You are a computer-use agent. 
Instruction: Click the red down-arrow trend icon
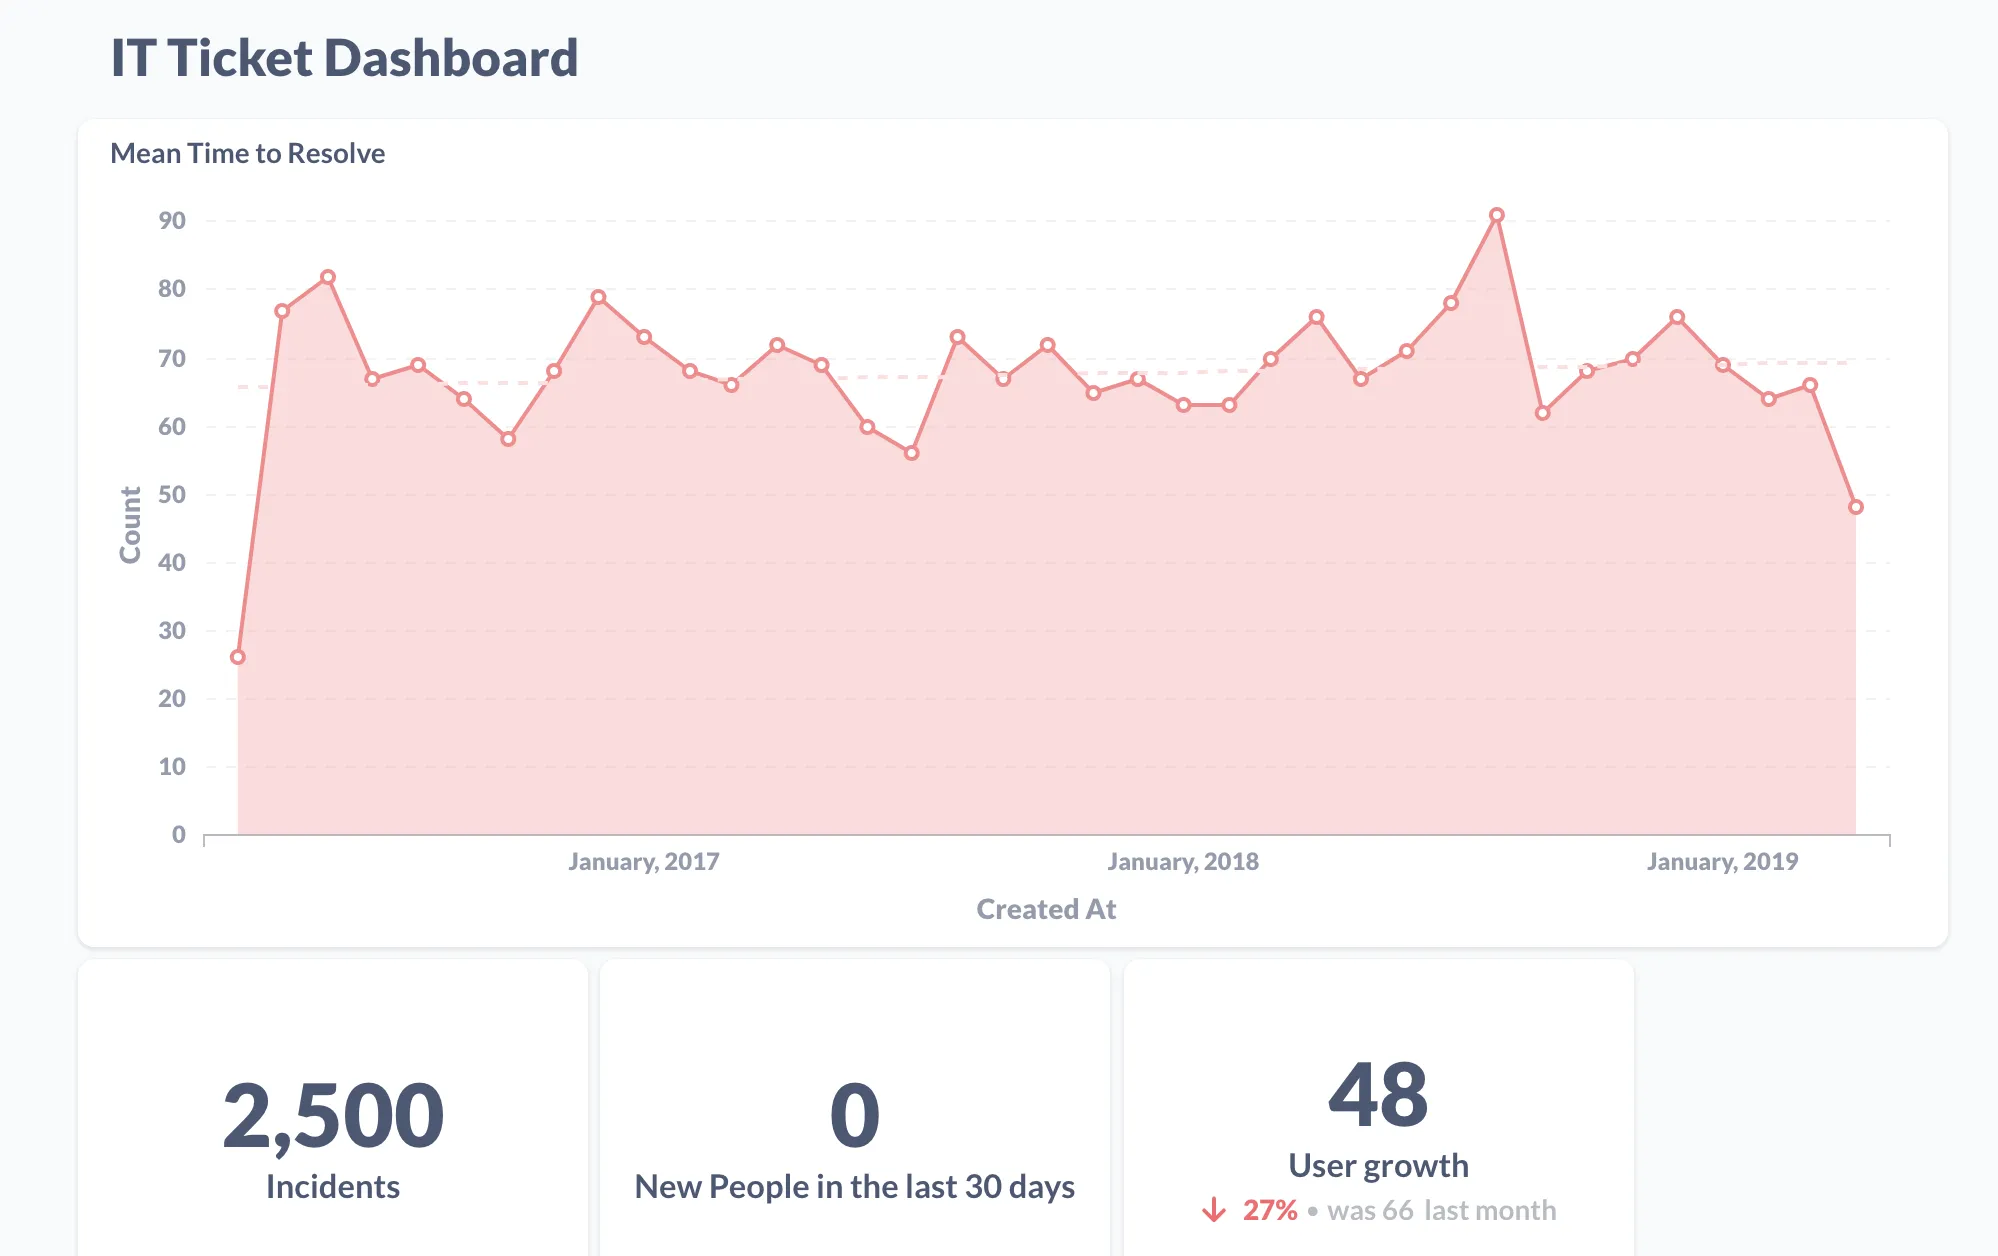pyautogui.click(x=1214, y=1210)
